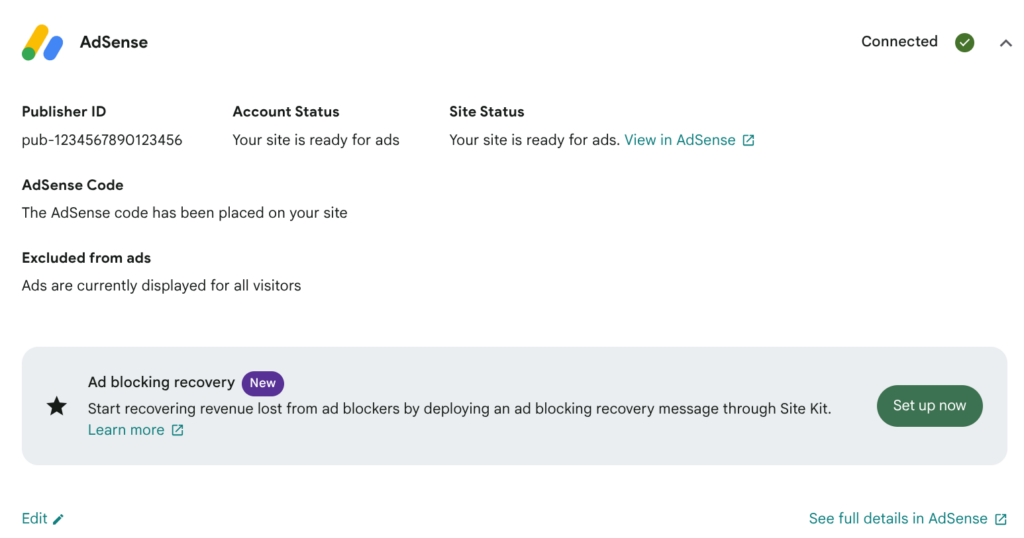Click the Edit link
The height and width of the screenshot is (538, 1024).
34,519
